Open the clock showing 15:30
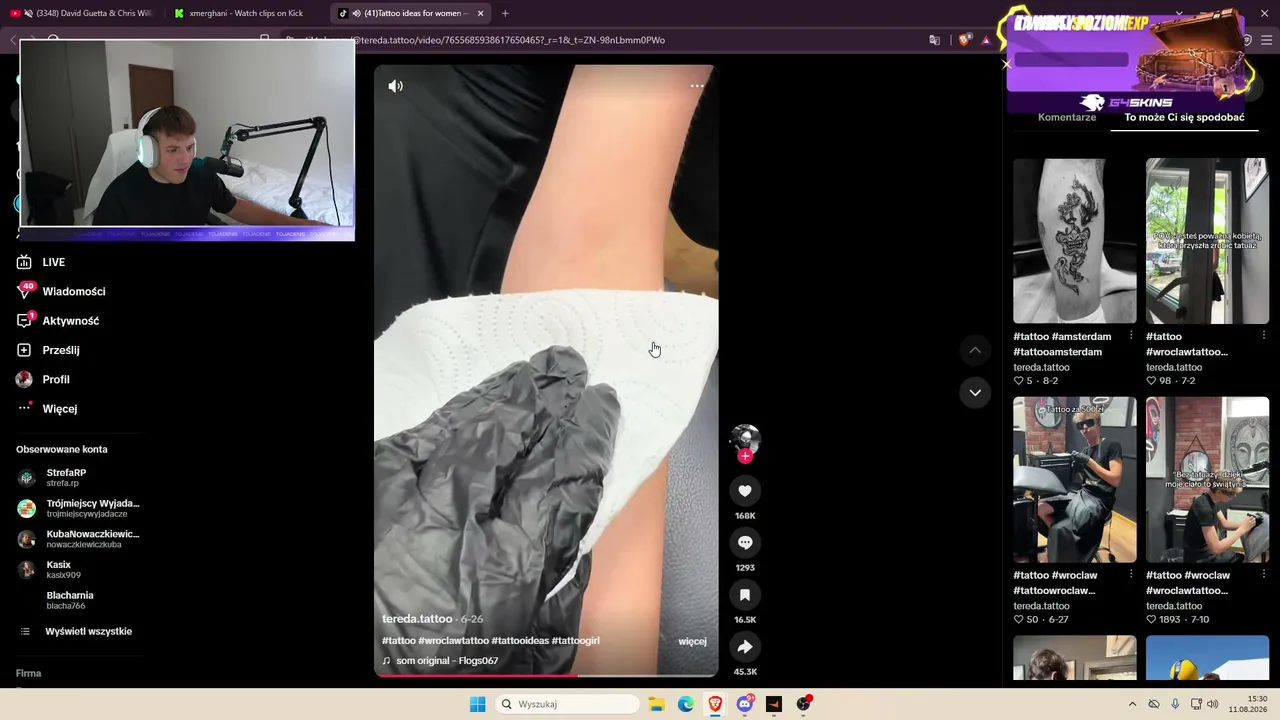The width and height of the screenshot is (1280, 720). click(x=1250, y=704)
